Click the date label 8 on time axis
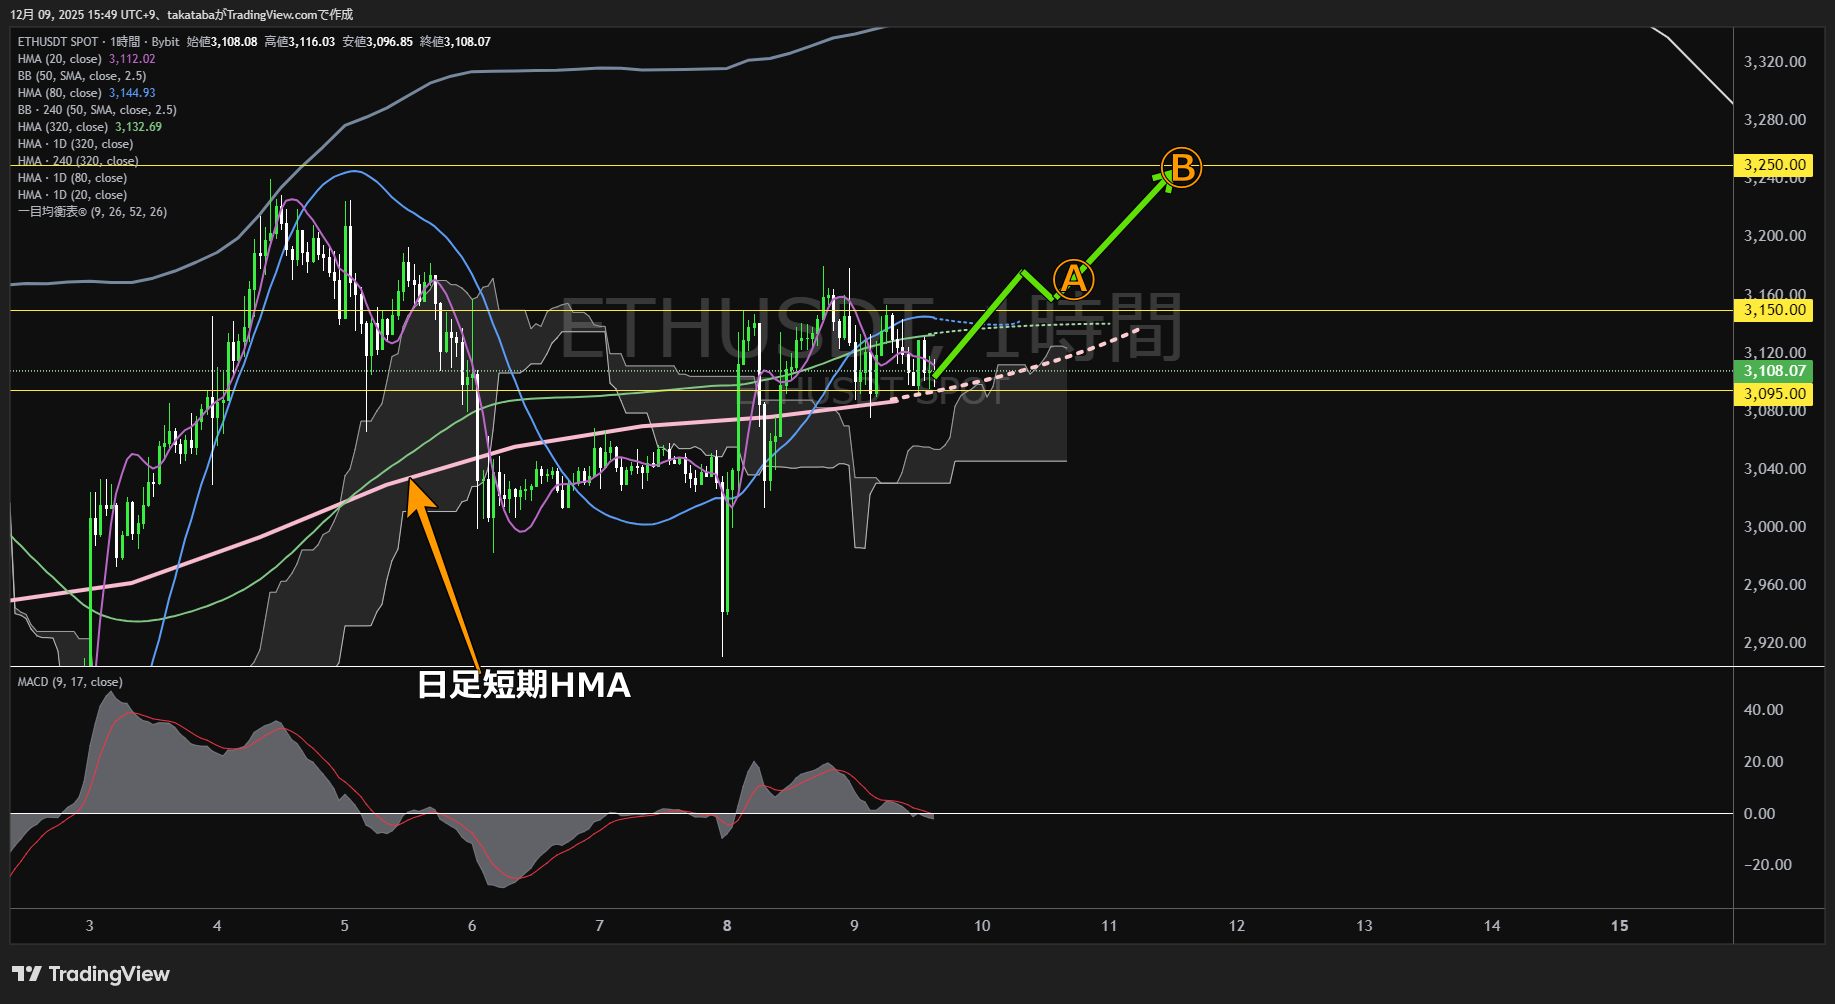 pos(727,926)
